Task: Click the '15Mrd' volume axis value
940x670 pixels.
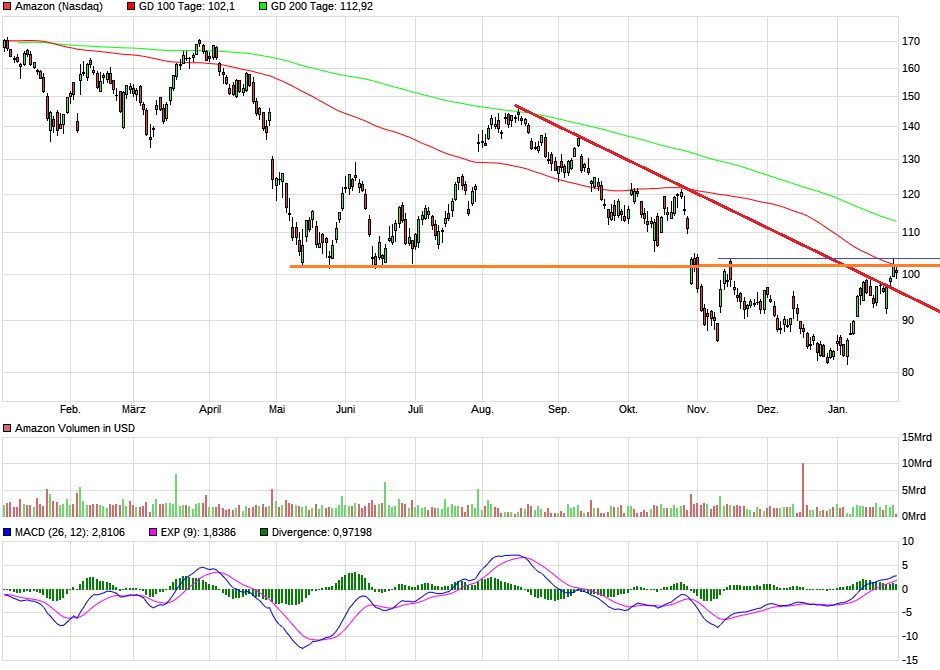Action: tap(917, 437)
